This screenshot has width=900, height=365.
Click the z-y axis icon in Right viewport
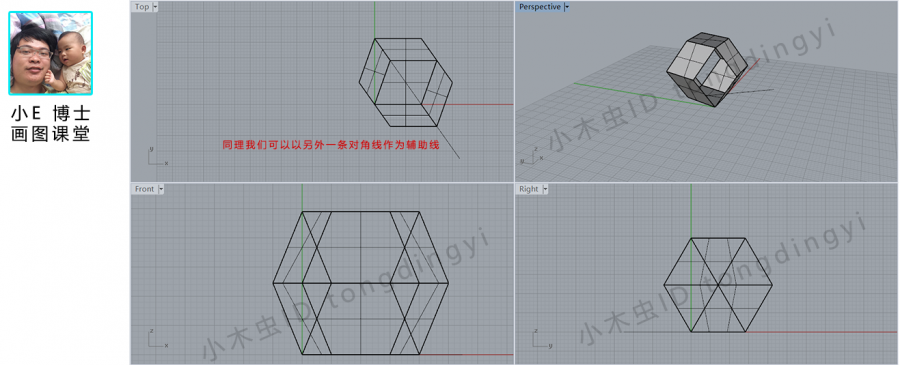542,338
